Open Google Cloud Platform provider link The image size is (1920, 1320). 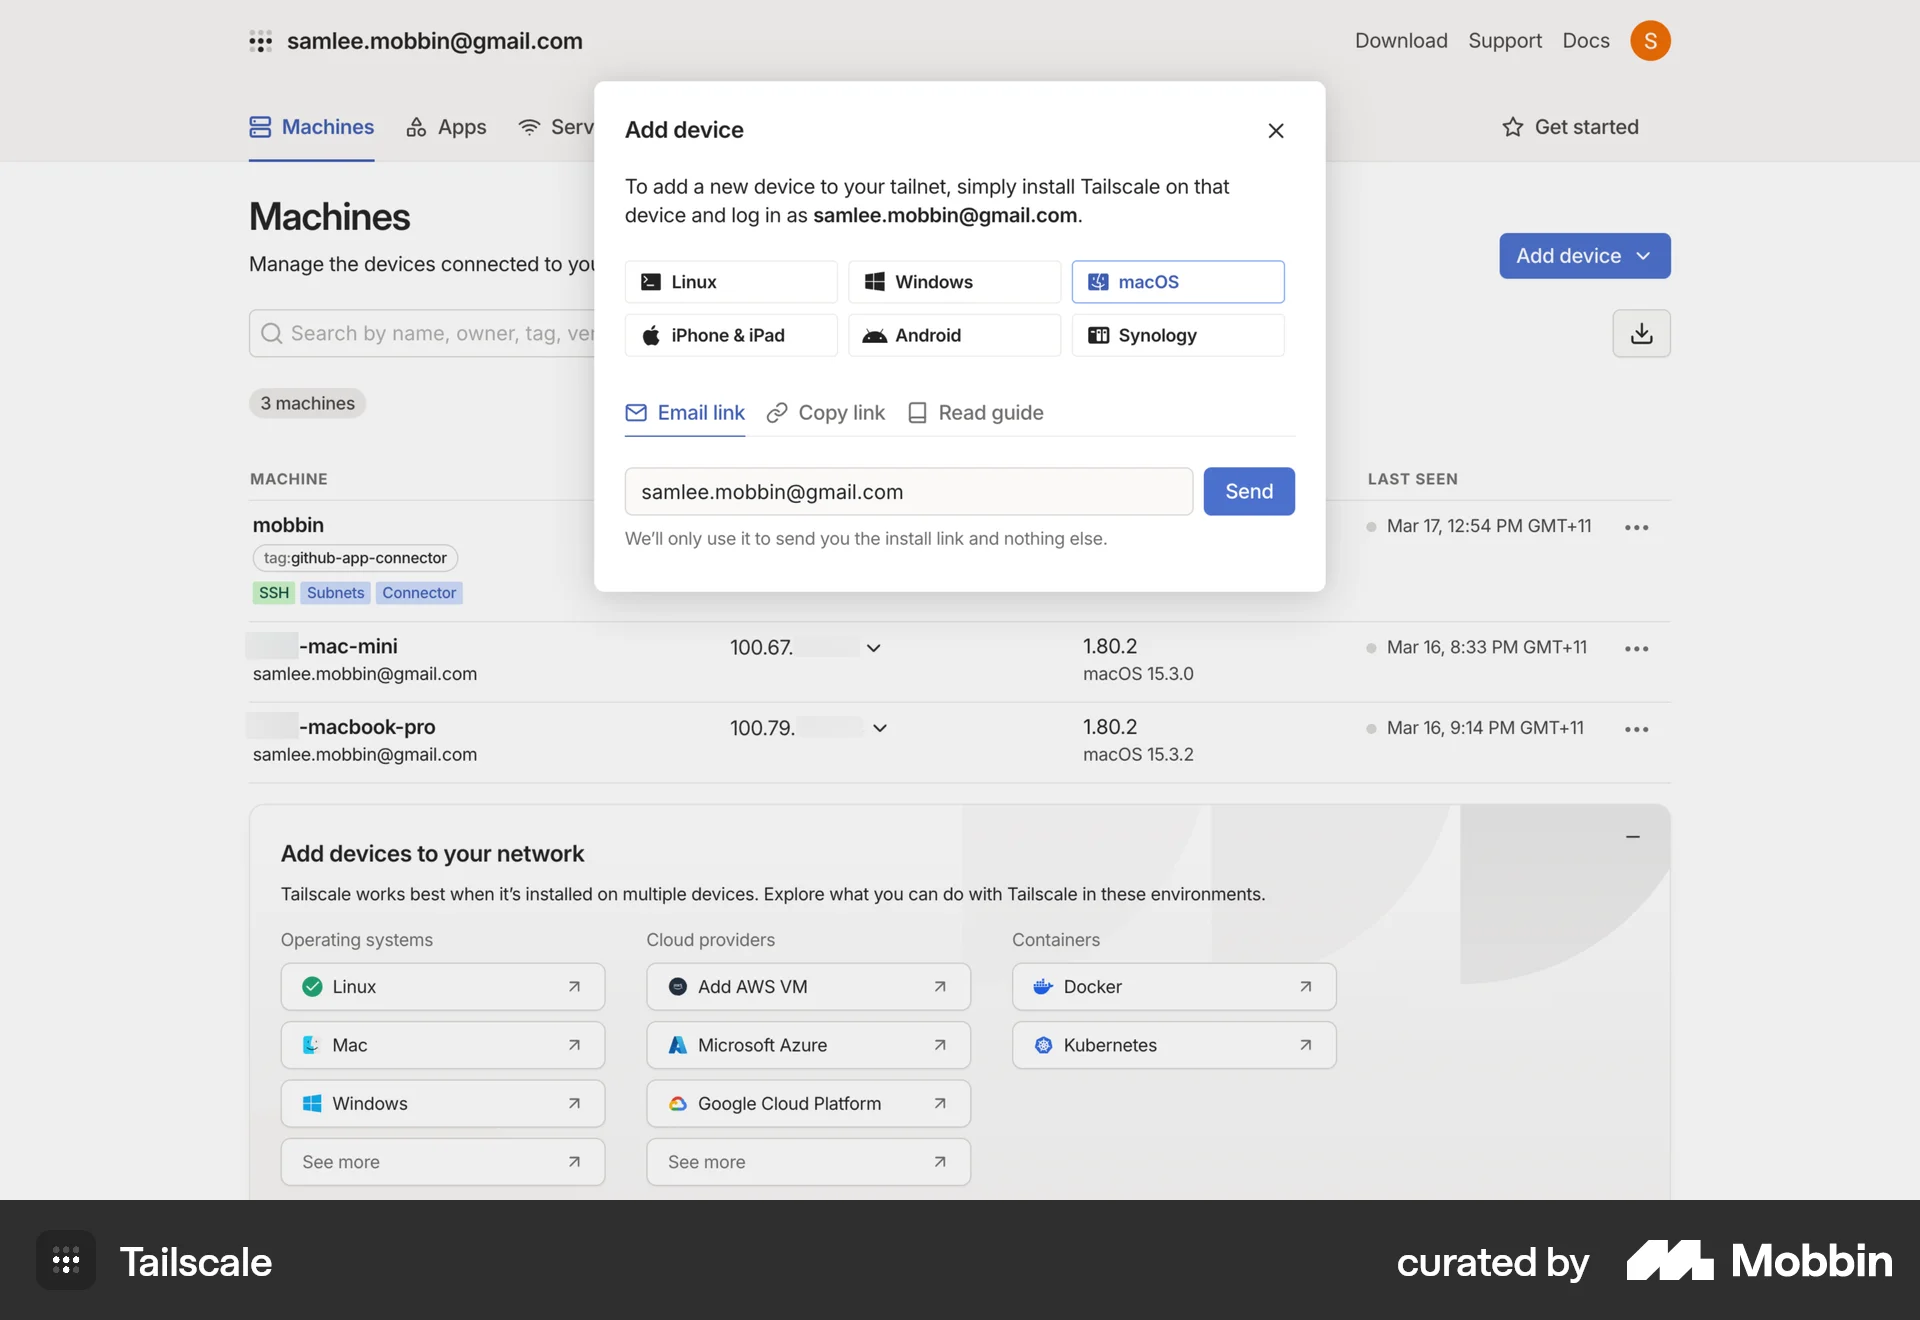point(807,1103)
